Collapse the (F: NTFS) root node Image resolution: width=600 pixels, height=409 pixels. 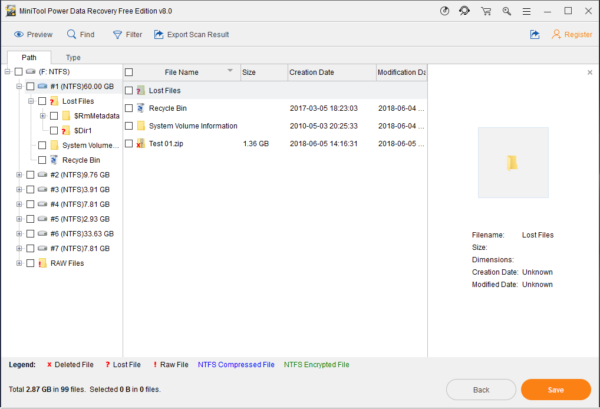[x=7, y=72]
